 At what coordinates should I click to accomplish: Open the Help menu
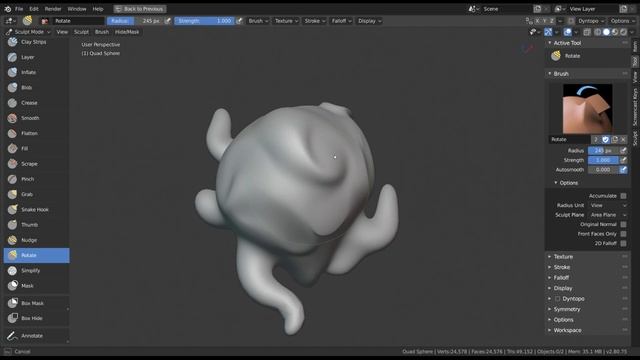tap(98, 9)
